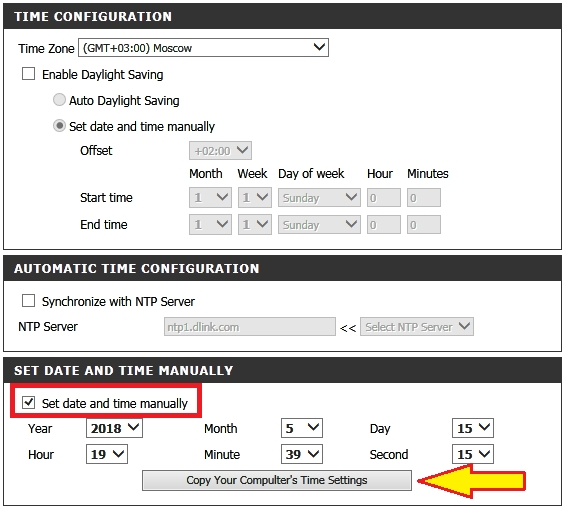The image size is (568, 512).
Task: Open the Month 5 dropdown
Action: point(302,428)
